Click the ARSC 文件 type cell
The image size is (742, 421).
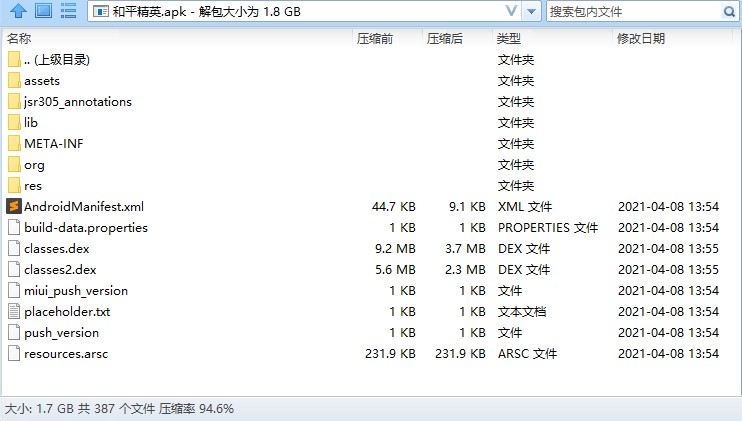point(528,353)
